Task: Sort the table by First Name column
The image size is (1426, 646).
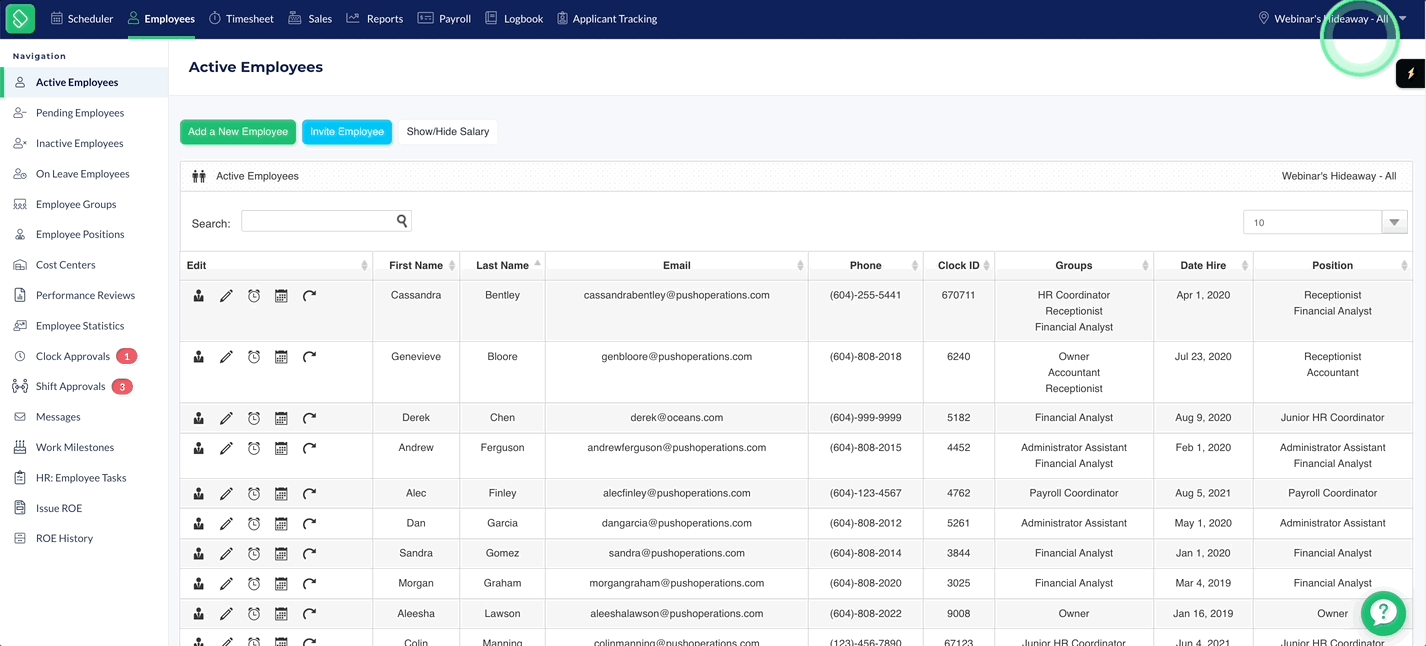Action: [416, 265]
